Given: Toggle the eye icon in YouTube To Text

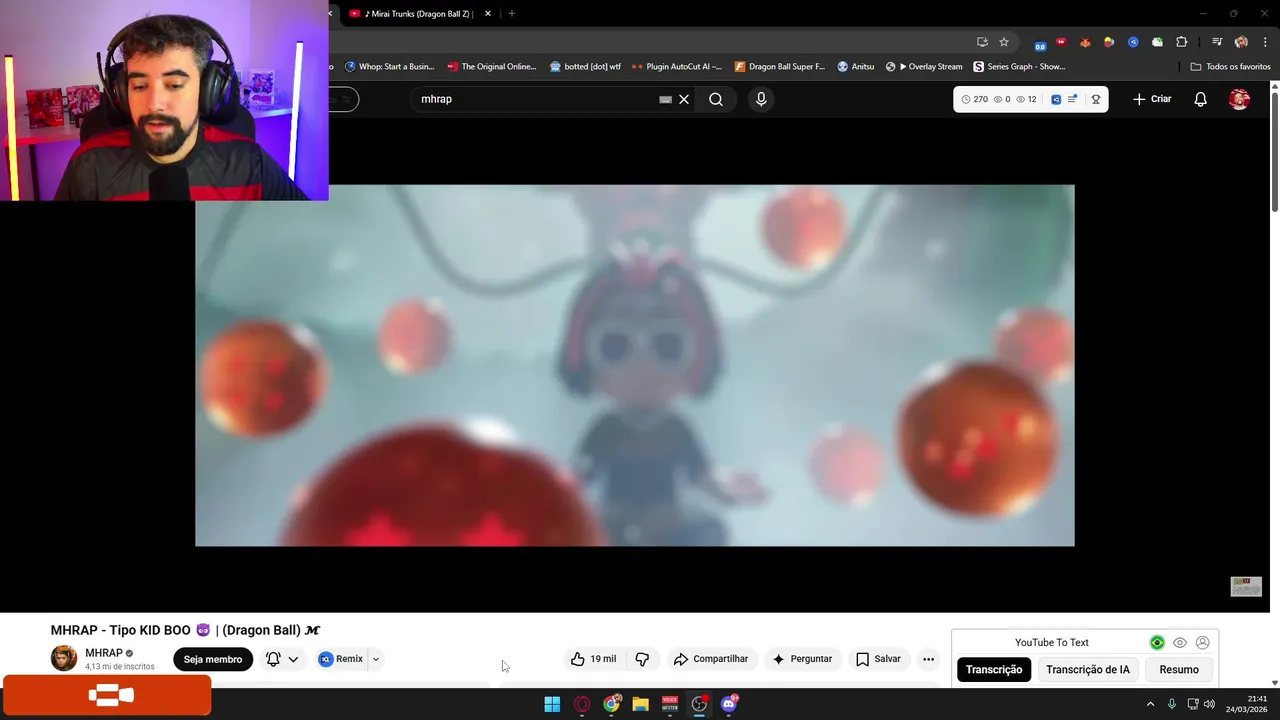Looking at the screenshot, I should pos(1180,643).
